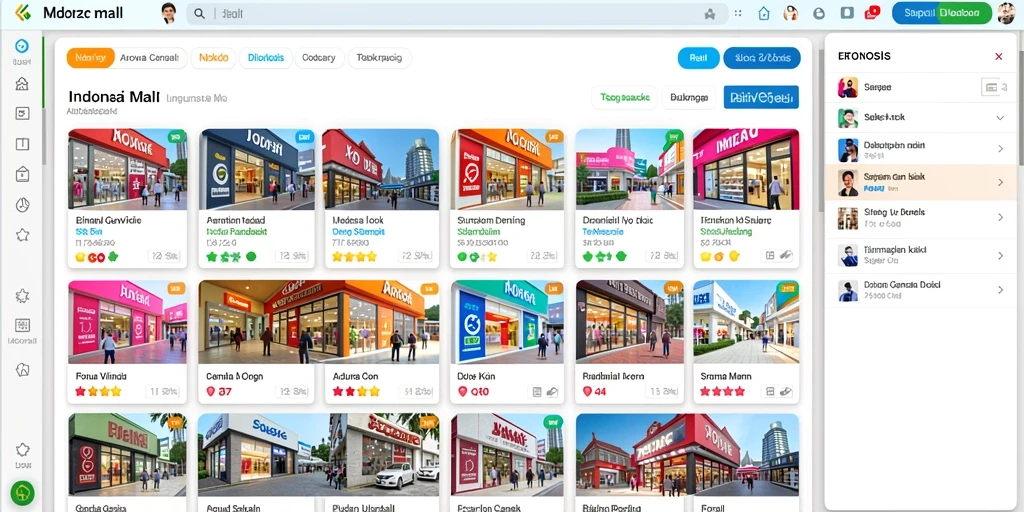This screenshot has height=512, width=1024.
Task: Open the Srama Monn store thumbnail
Action: 746,322
